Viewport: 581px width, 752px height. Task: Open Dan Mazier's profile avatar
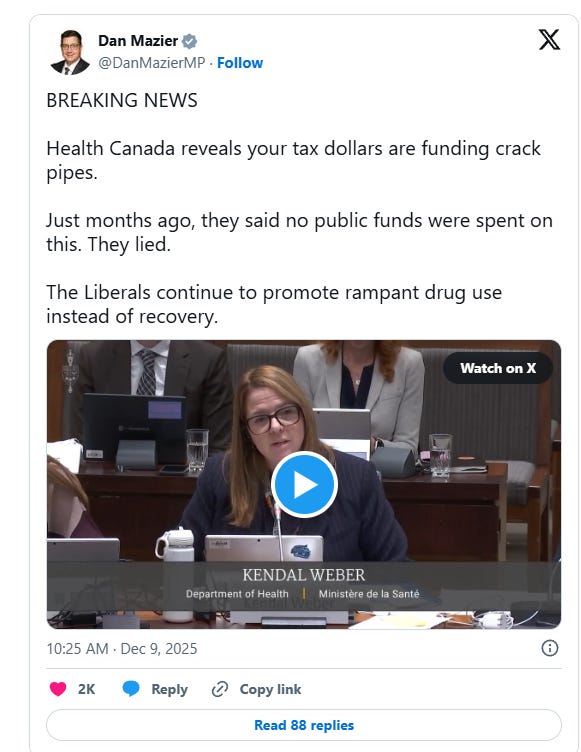70,52
